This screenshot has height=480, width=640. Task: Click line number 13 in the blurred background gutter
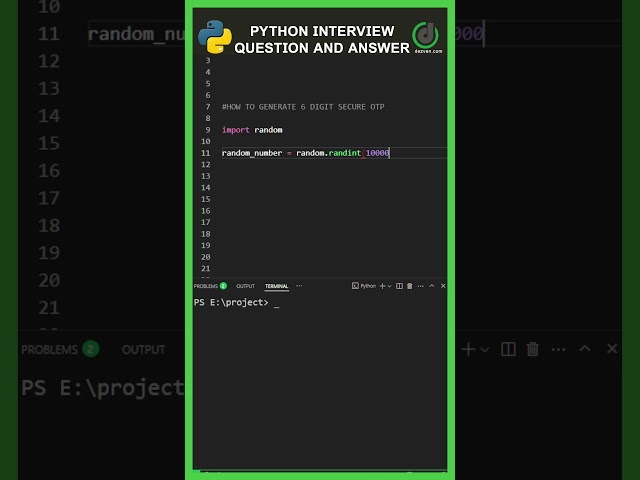point(49,89)
